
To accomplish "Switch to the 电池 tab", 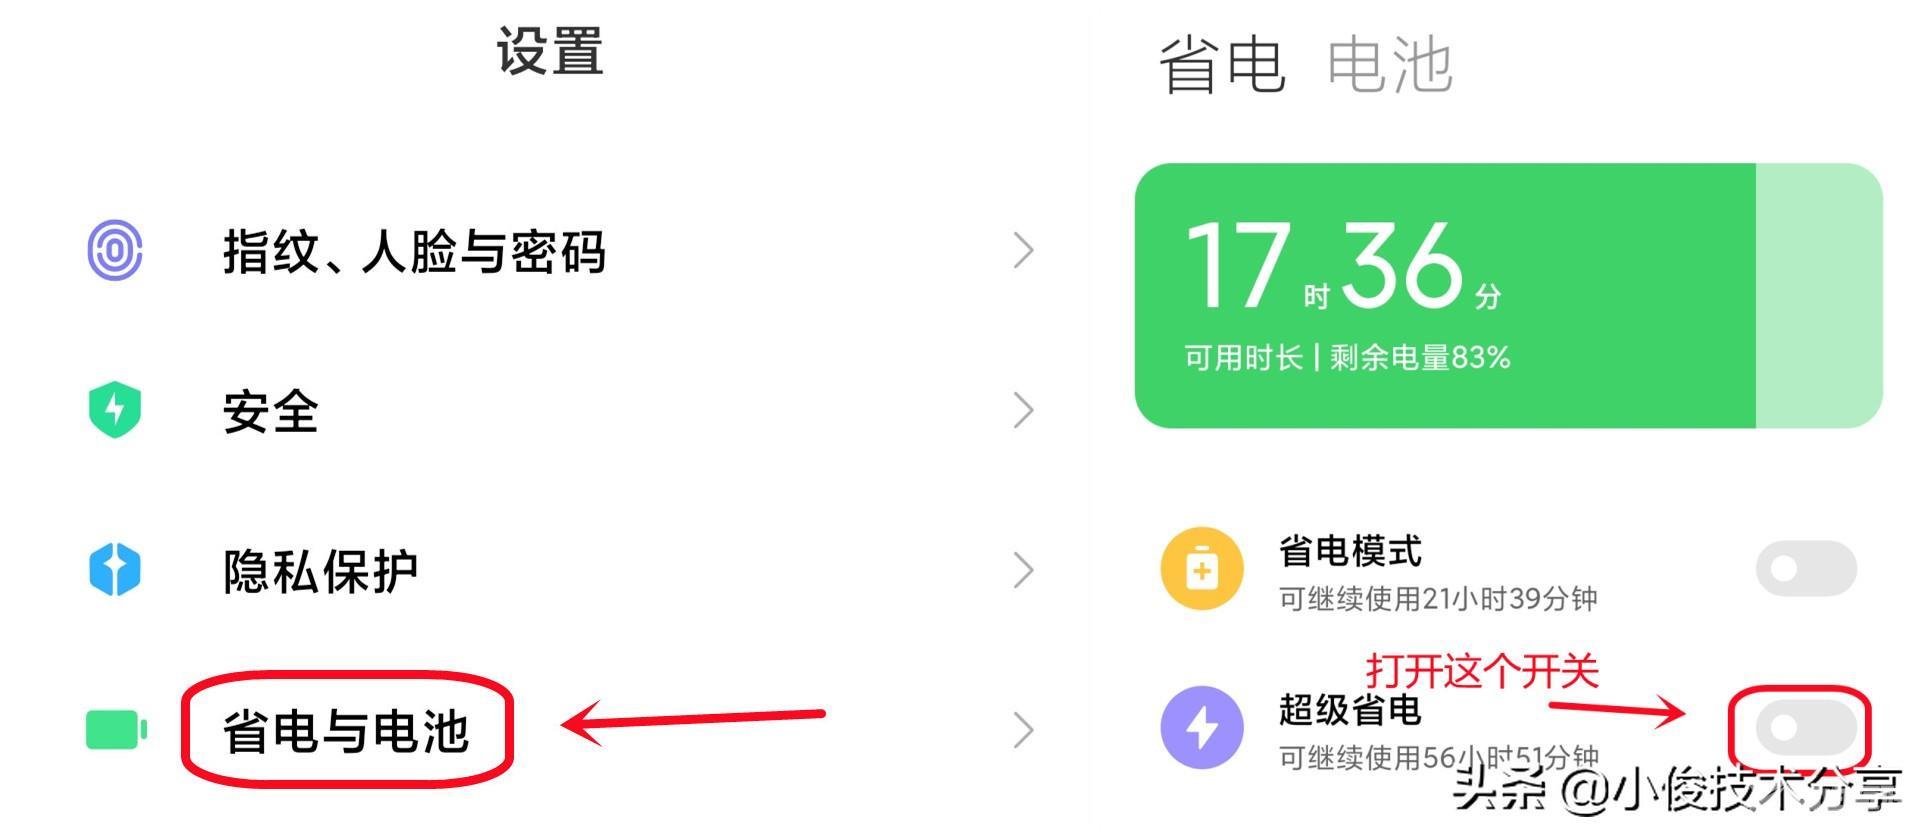I will (1390, 65).
